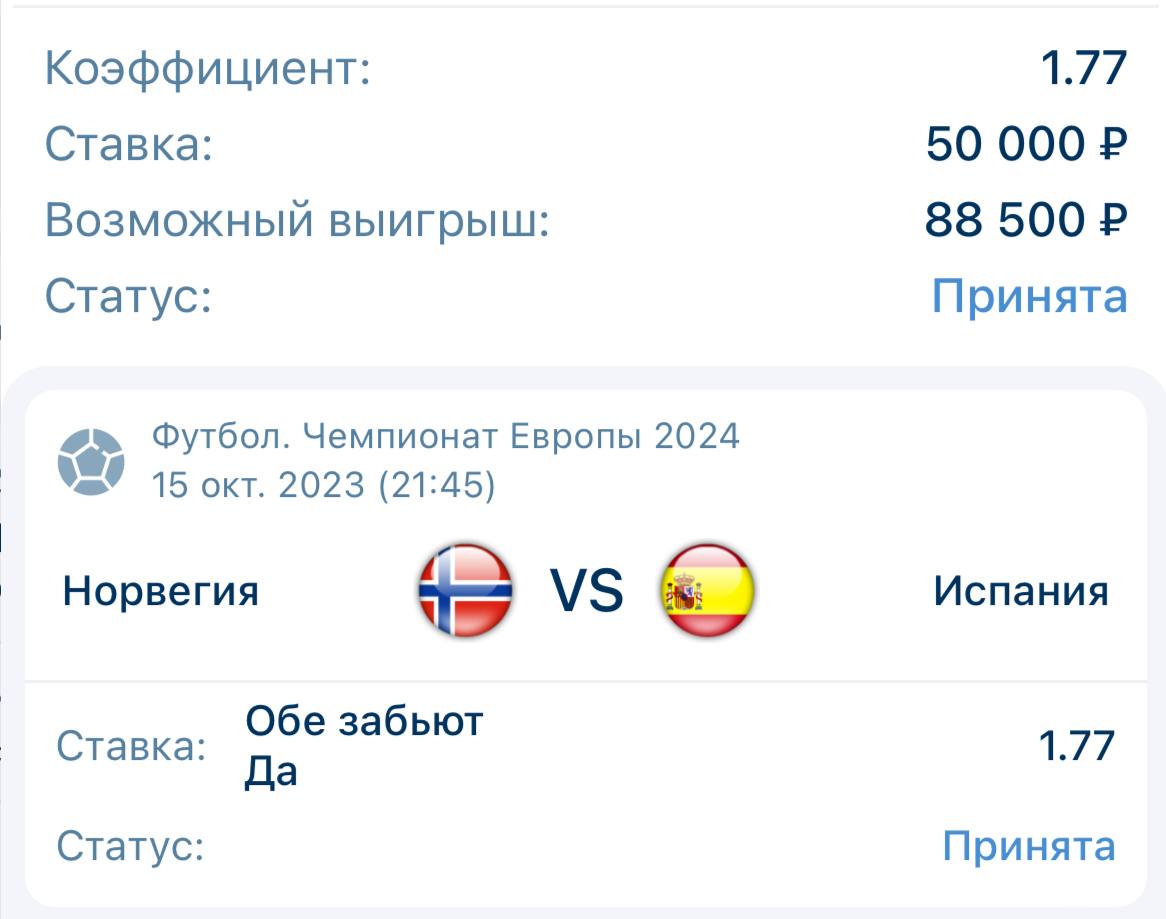The height and width of the screenshot is (919, 1166).
Task: Click the Norway flag icon
Action: point(465,591)
